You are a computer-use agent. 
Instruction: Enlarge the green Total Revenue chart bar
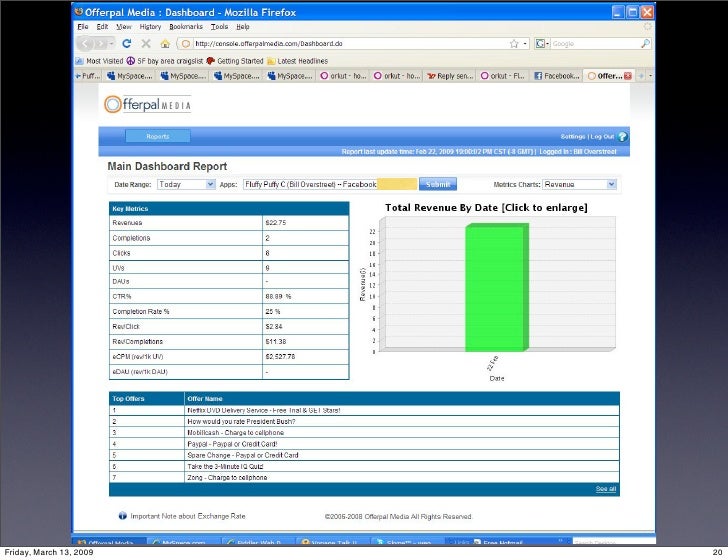(x=494, y=288)
